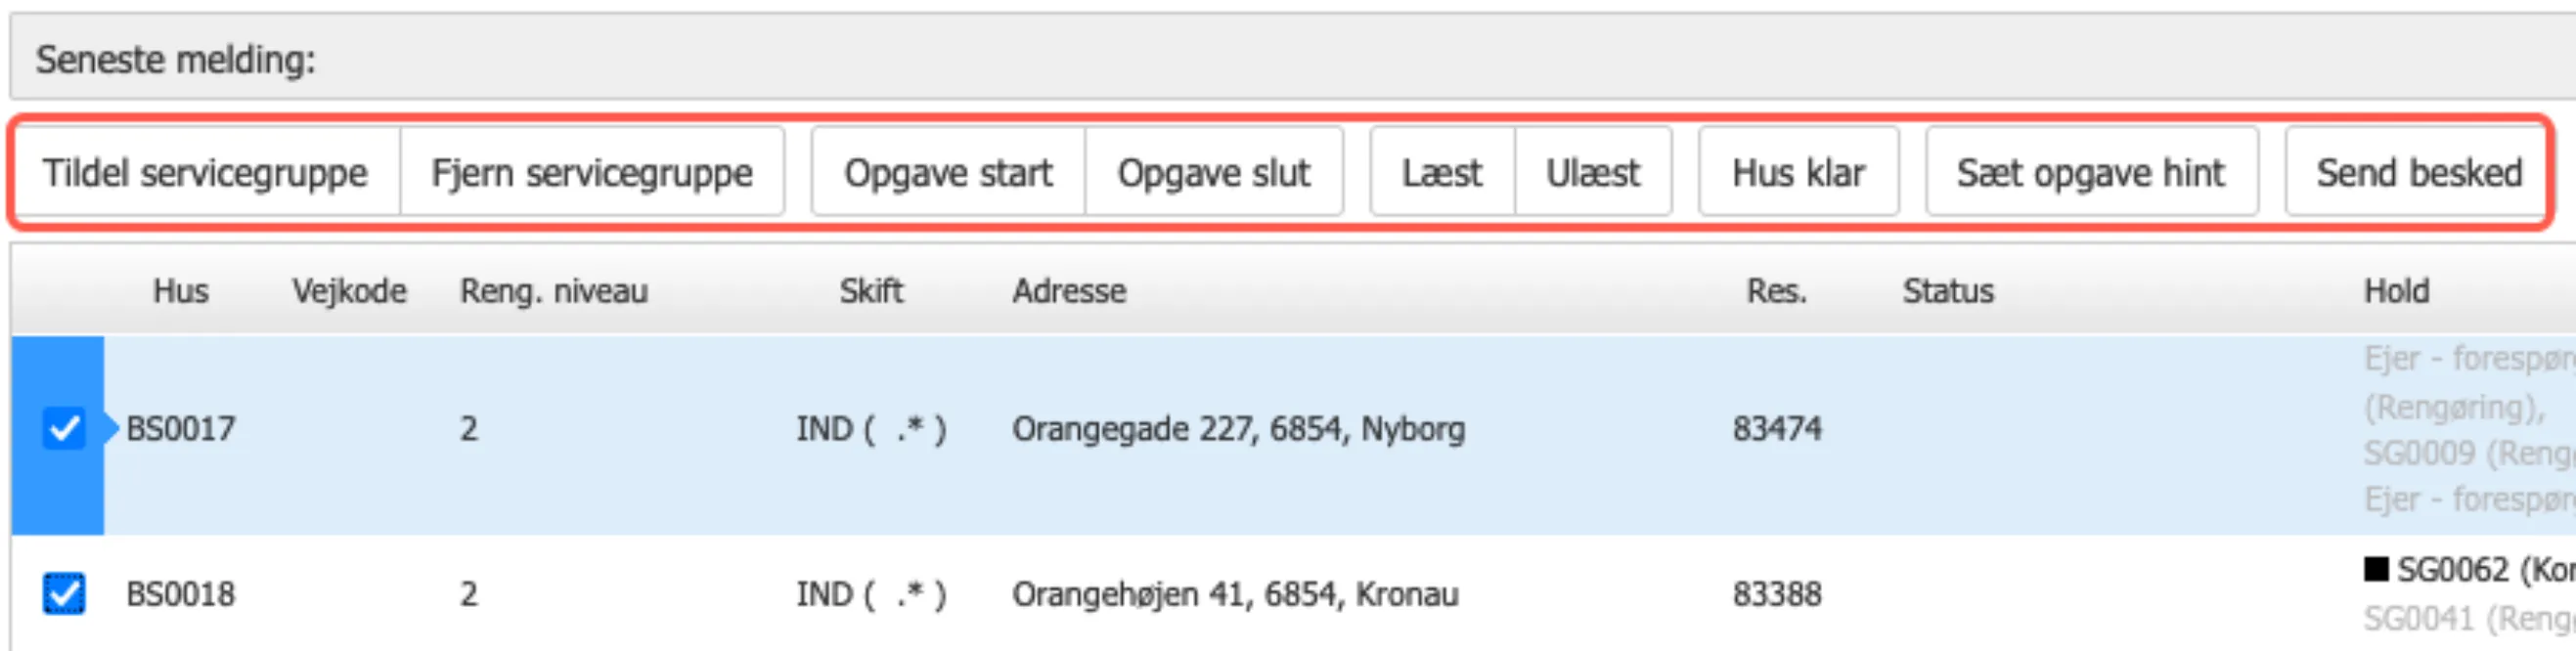Sort the table by the Hus column
Viewport: 2576px width, 651px height.
click(181, 291)
